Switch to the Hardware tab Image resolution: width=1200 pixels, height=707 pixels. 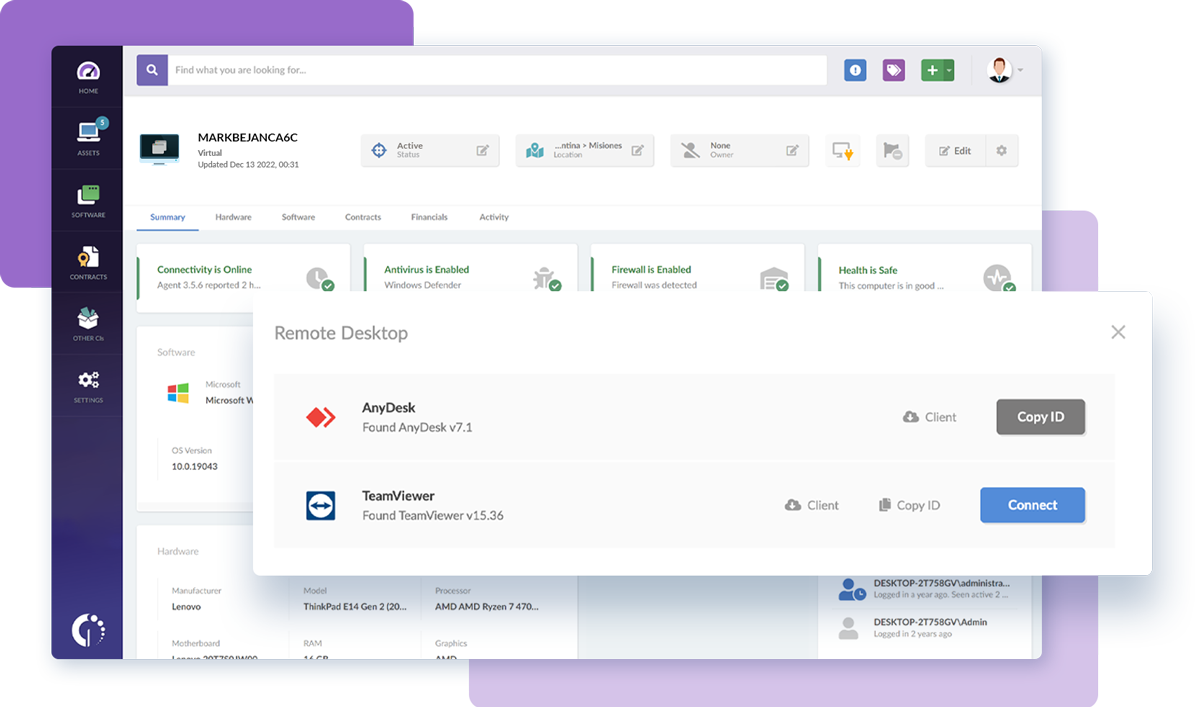click(x=233, y=217)
